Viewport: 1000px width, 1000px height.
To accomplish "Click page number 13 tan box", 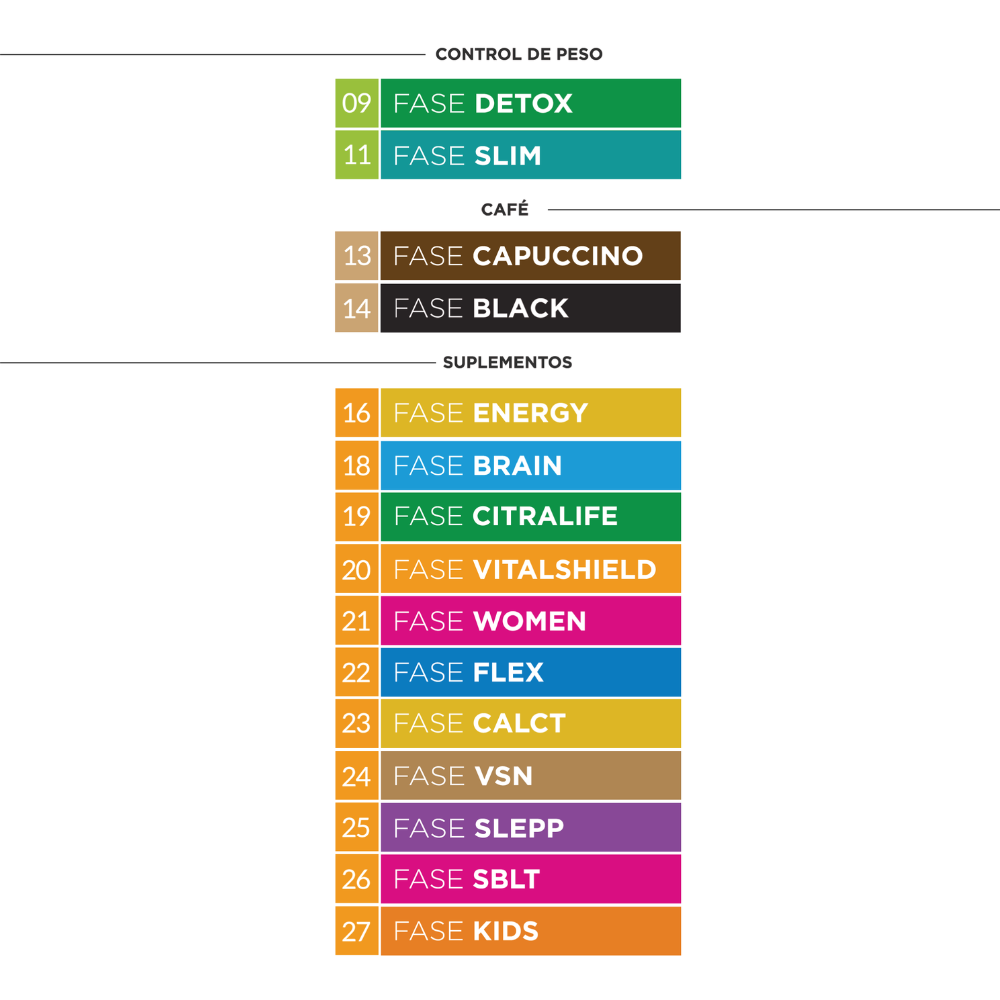I will click(357, 256).
